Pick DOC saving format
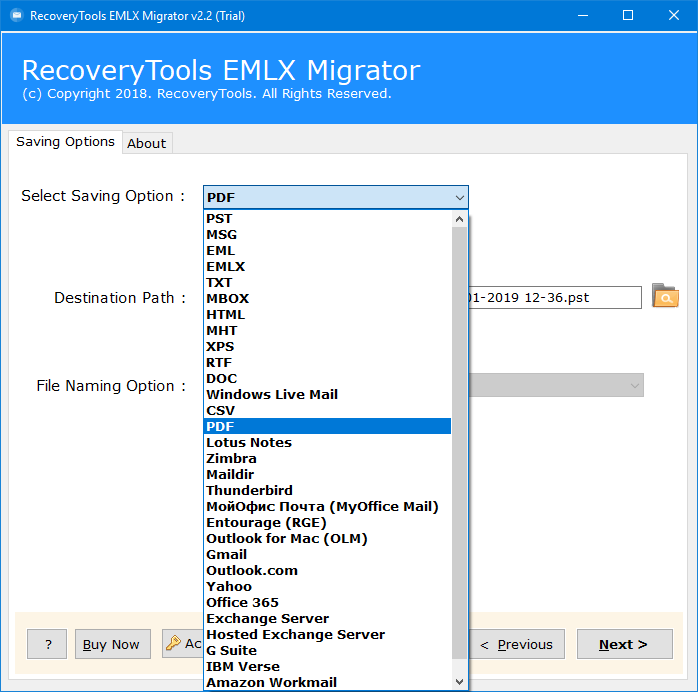698x692 pixels. 327,379
